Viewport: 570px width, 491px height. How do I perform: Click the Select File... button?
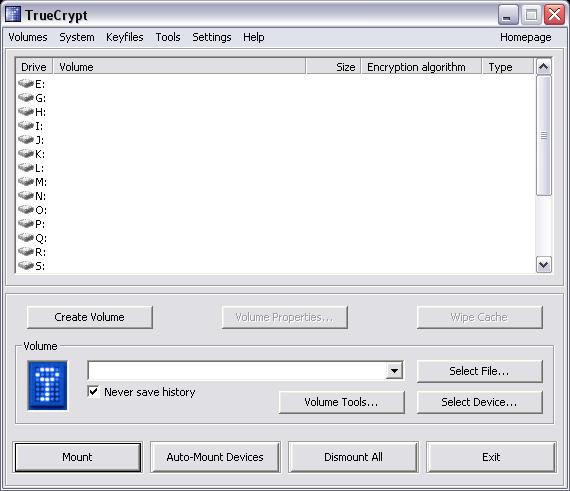click(x=479, y=371)
